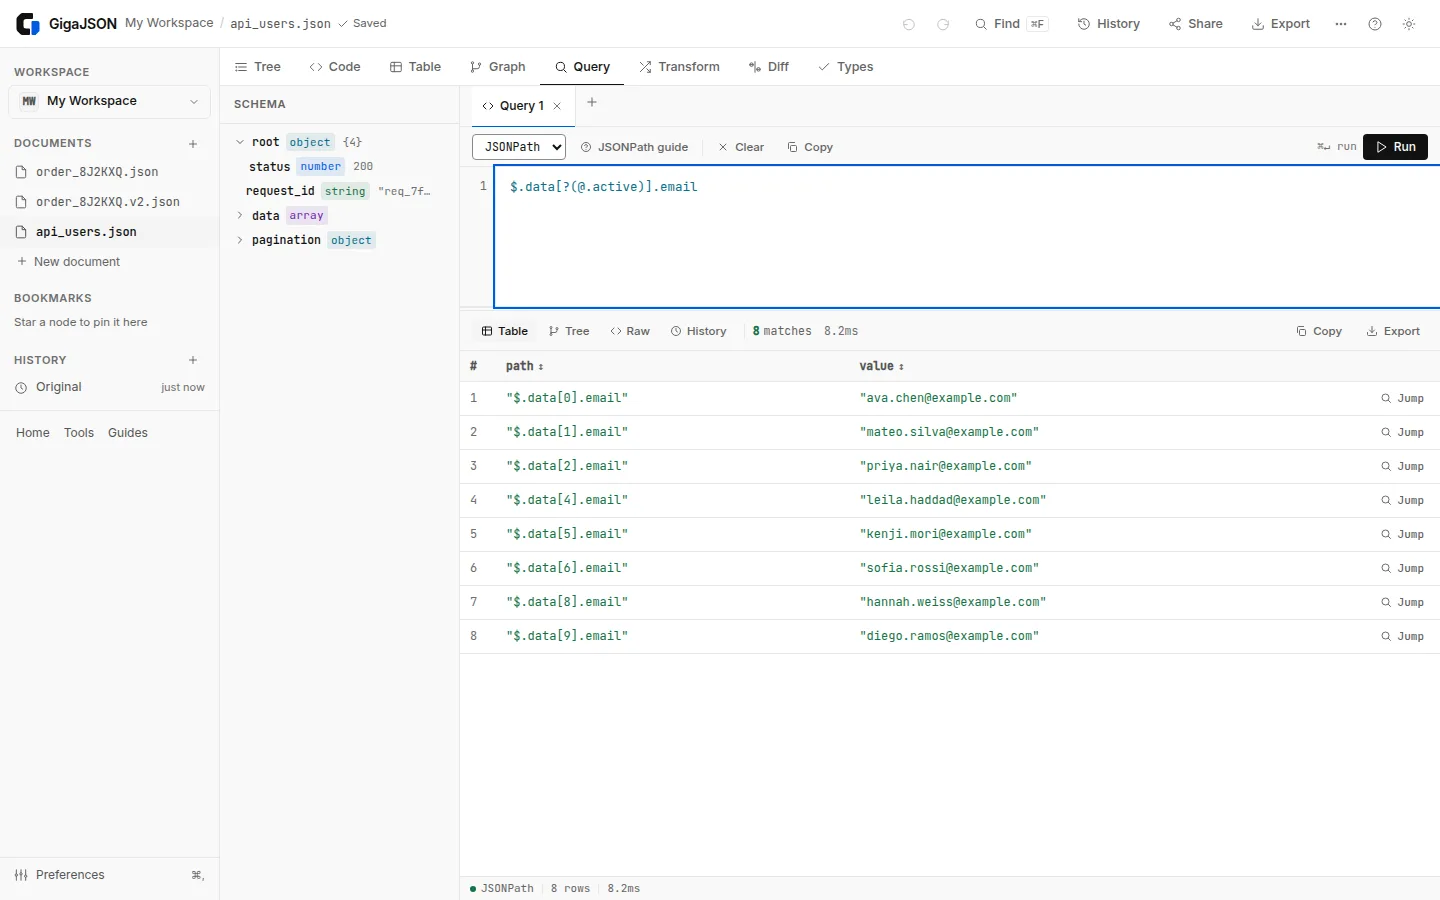The width and height of the screenshot is (1440, 900).
Task: Open the JSONPath language dropdown
Action: (519, 147)
